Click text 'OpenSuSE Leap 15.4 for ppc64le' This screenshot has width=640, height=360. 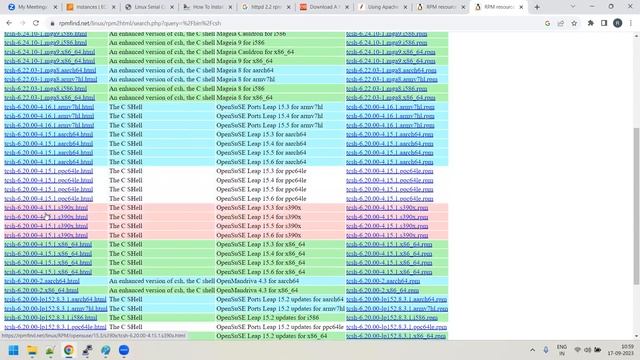click(261, 180)
